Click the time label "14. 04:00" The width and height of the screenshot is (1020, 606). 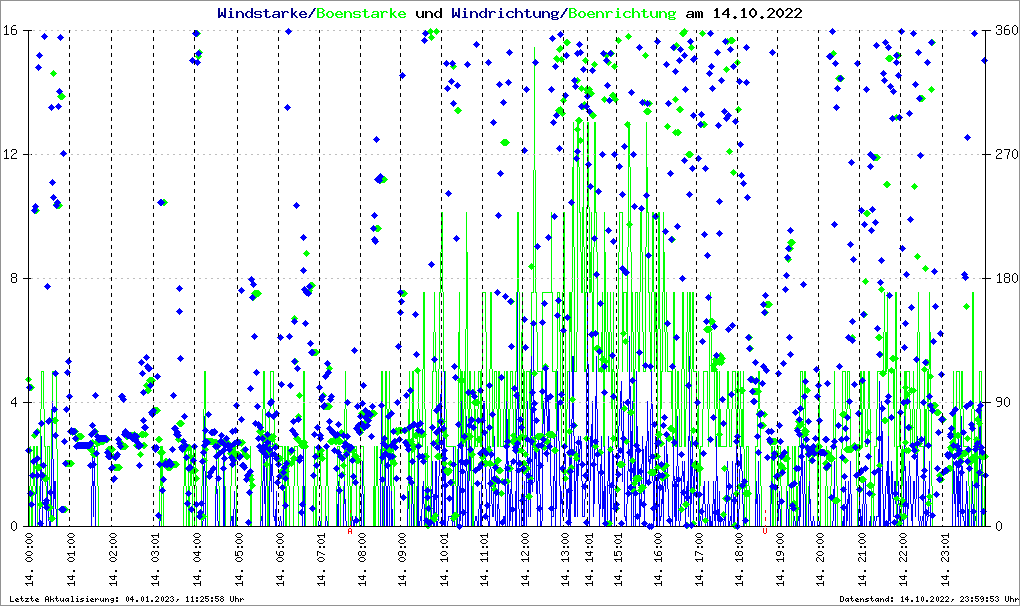[x=196, y=559]
